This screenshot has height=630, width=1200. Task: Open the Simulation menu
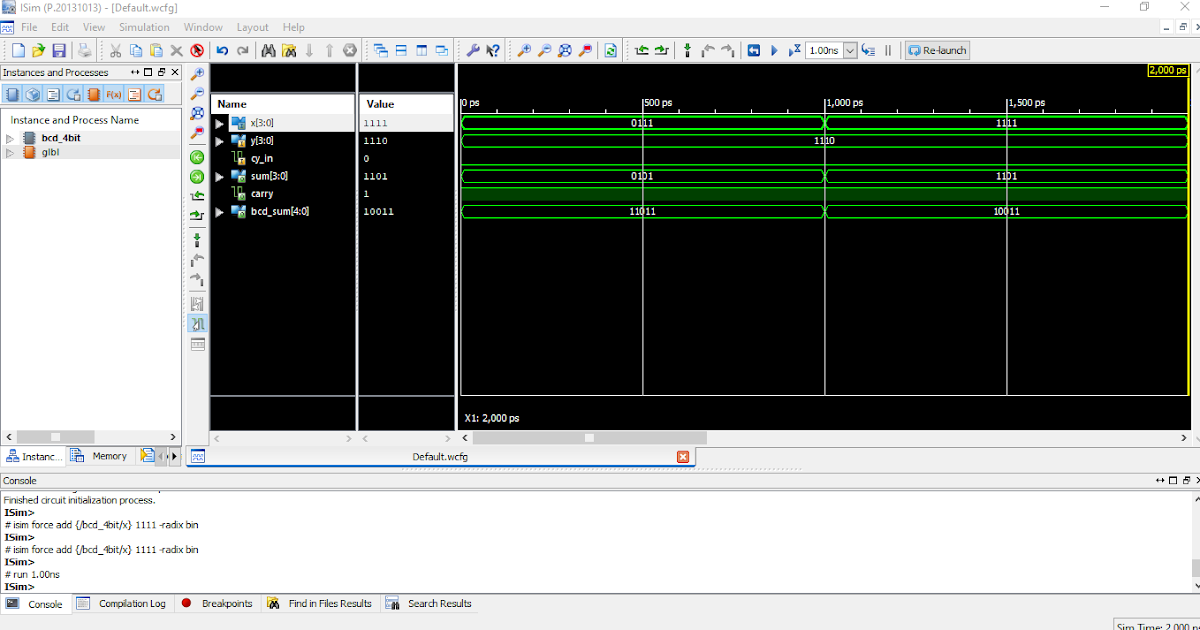click(x=143, y=27)
